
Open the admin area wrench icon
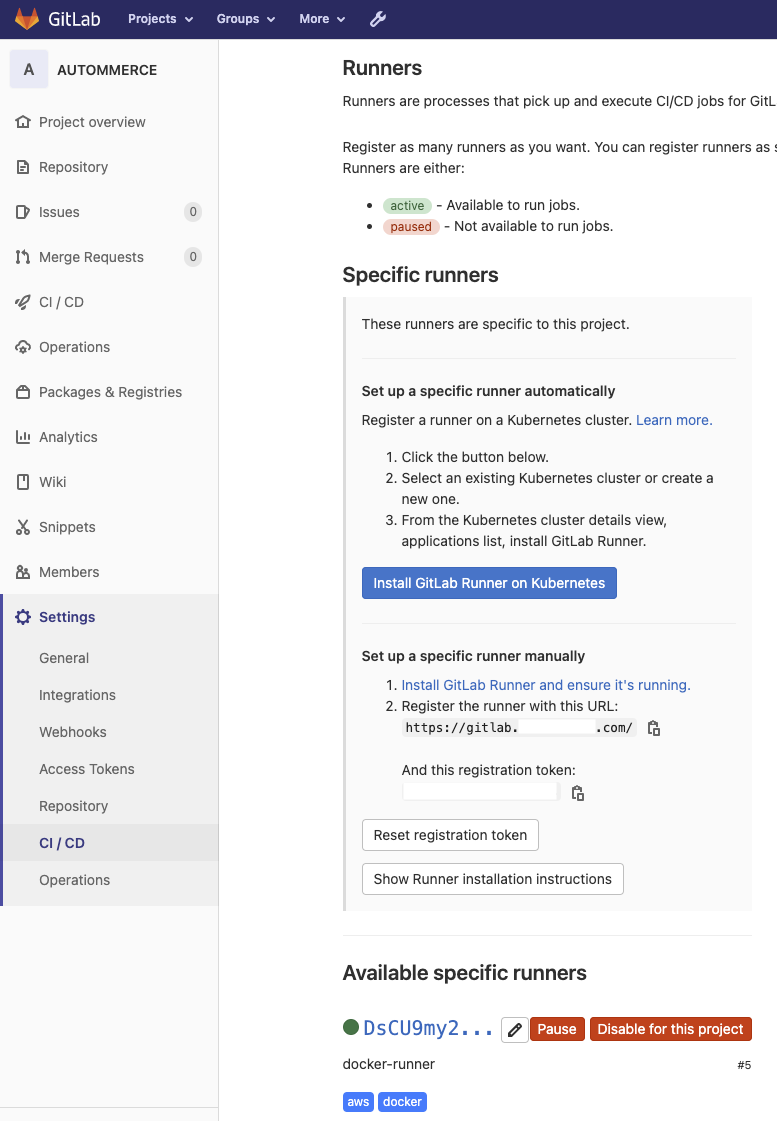click(x=377, y=19)
